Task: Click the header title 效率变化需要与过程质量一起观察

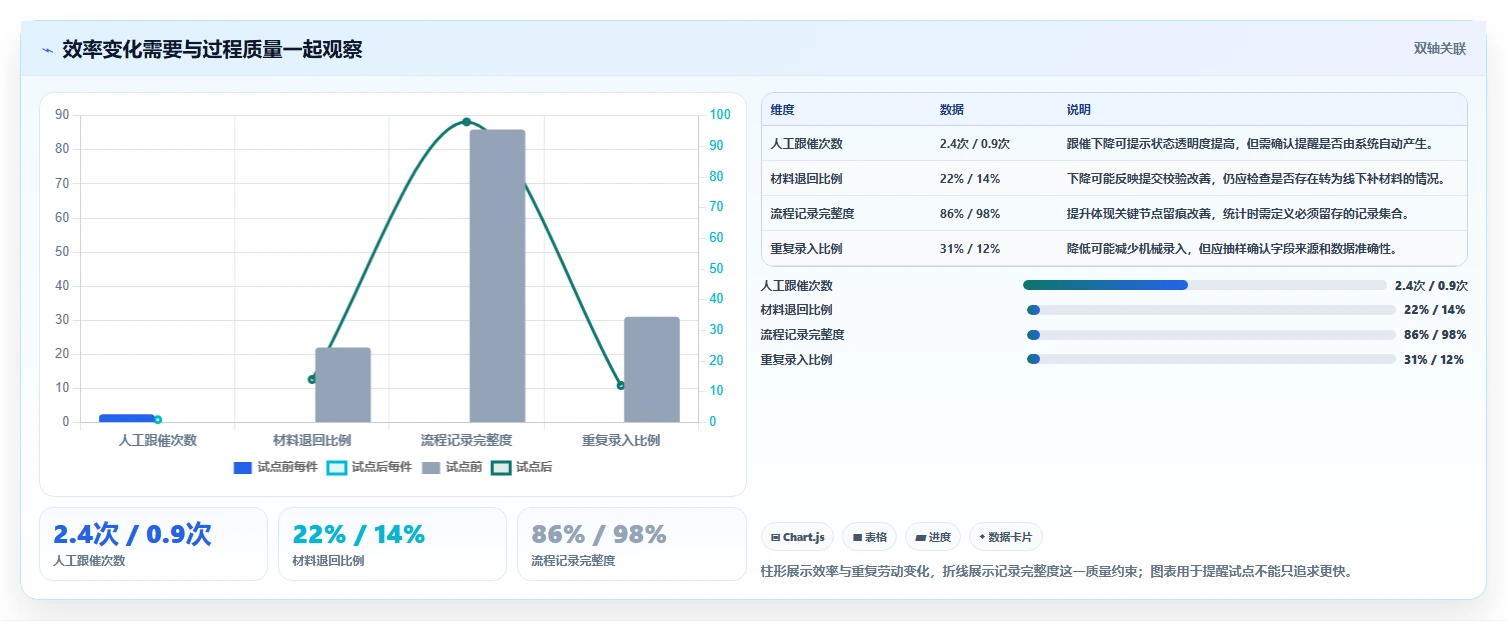Action: pos(212,50)
